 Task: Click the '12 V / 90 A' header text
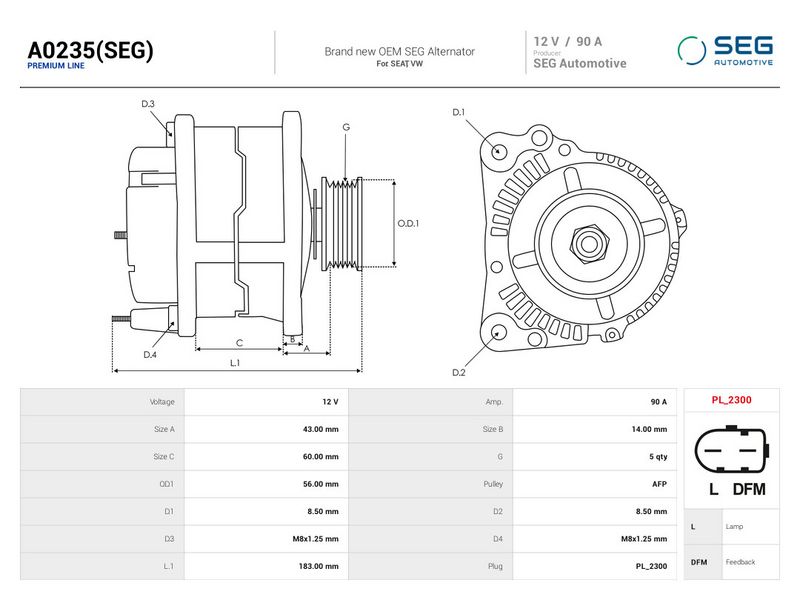pyautogui.click(x=567, y=42)
